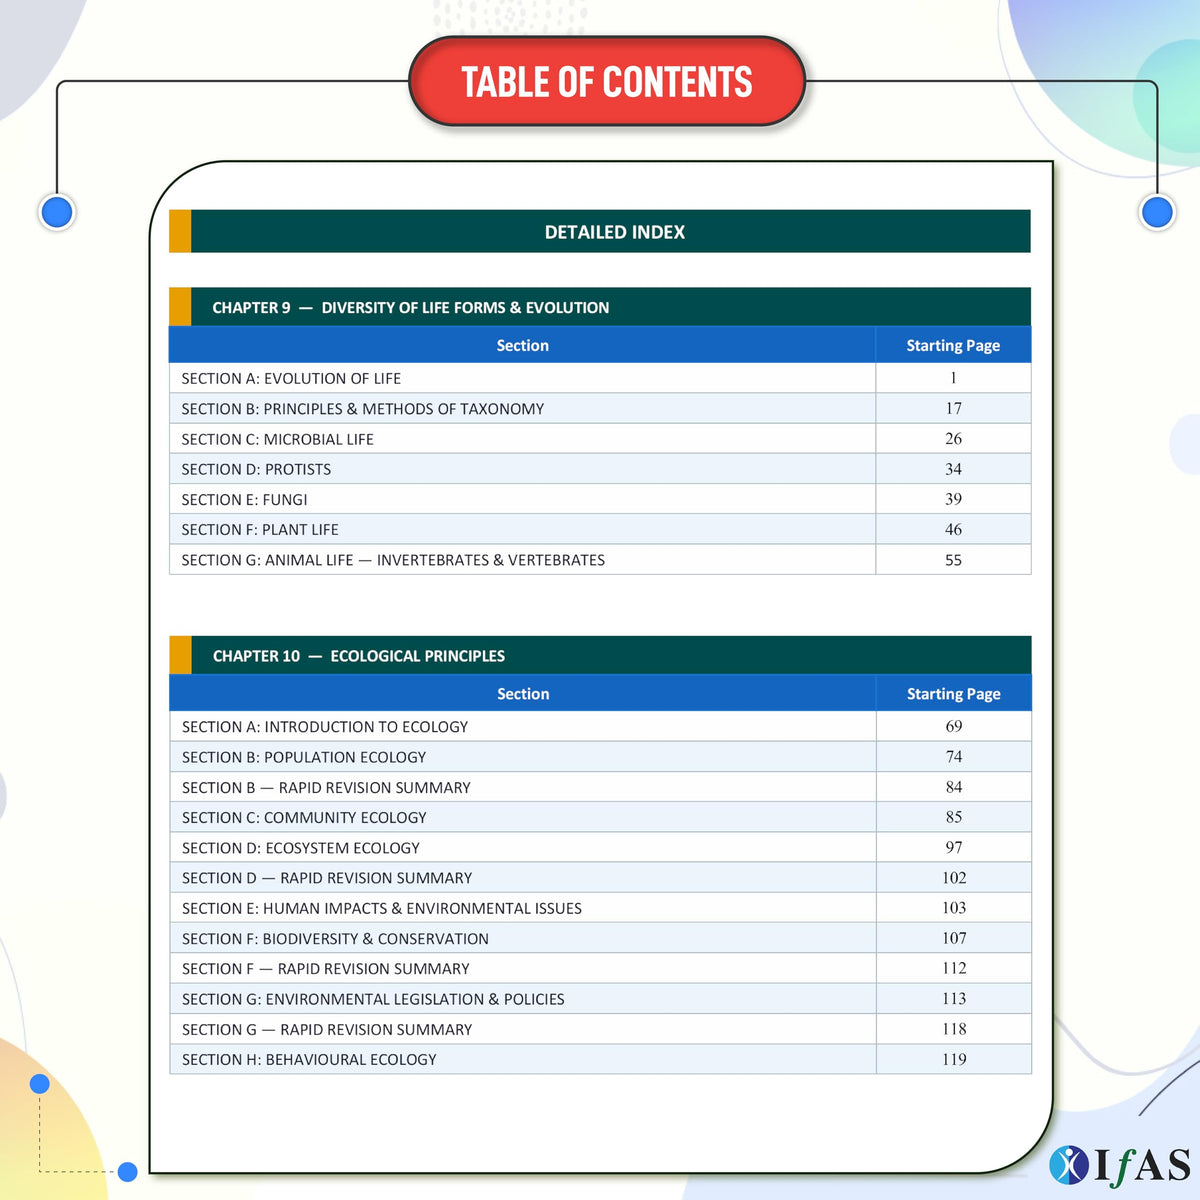
Task: Click Section D — Rapid Revision Summary
Action: click(x=600, y=877)
